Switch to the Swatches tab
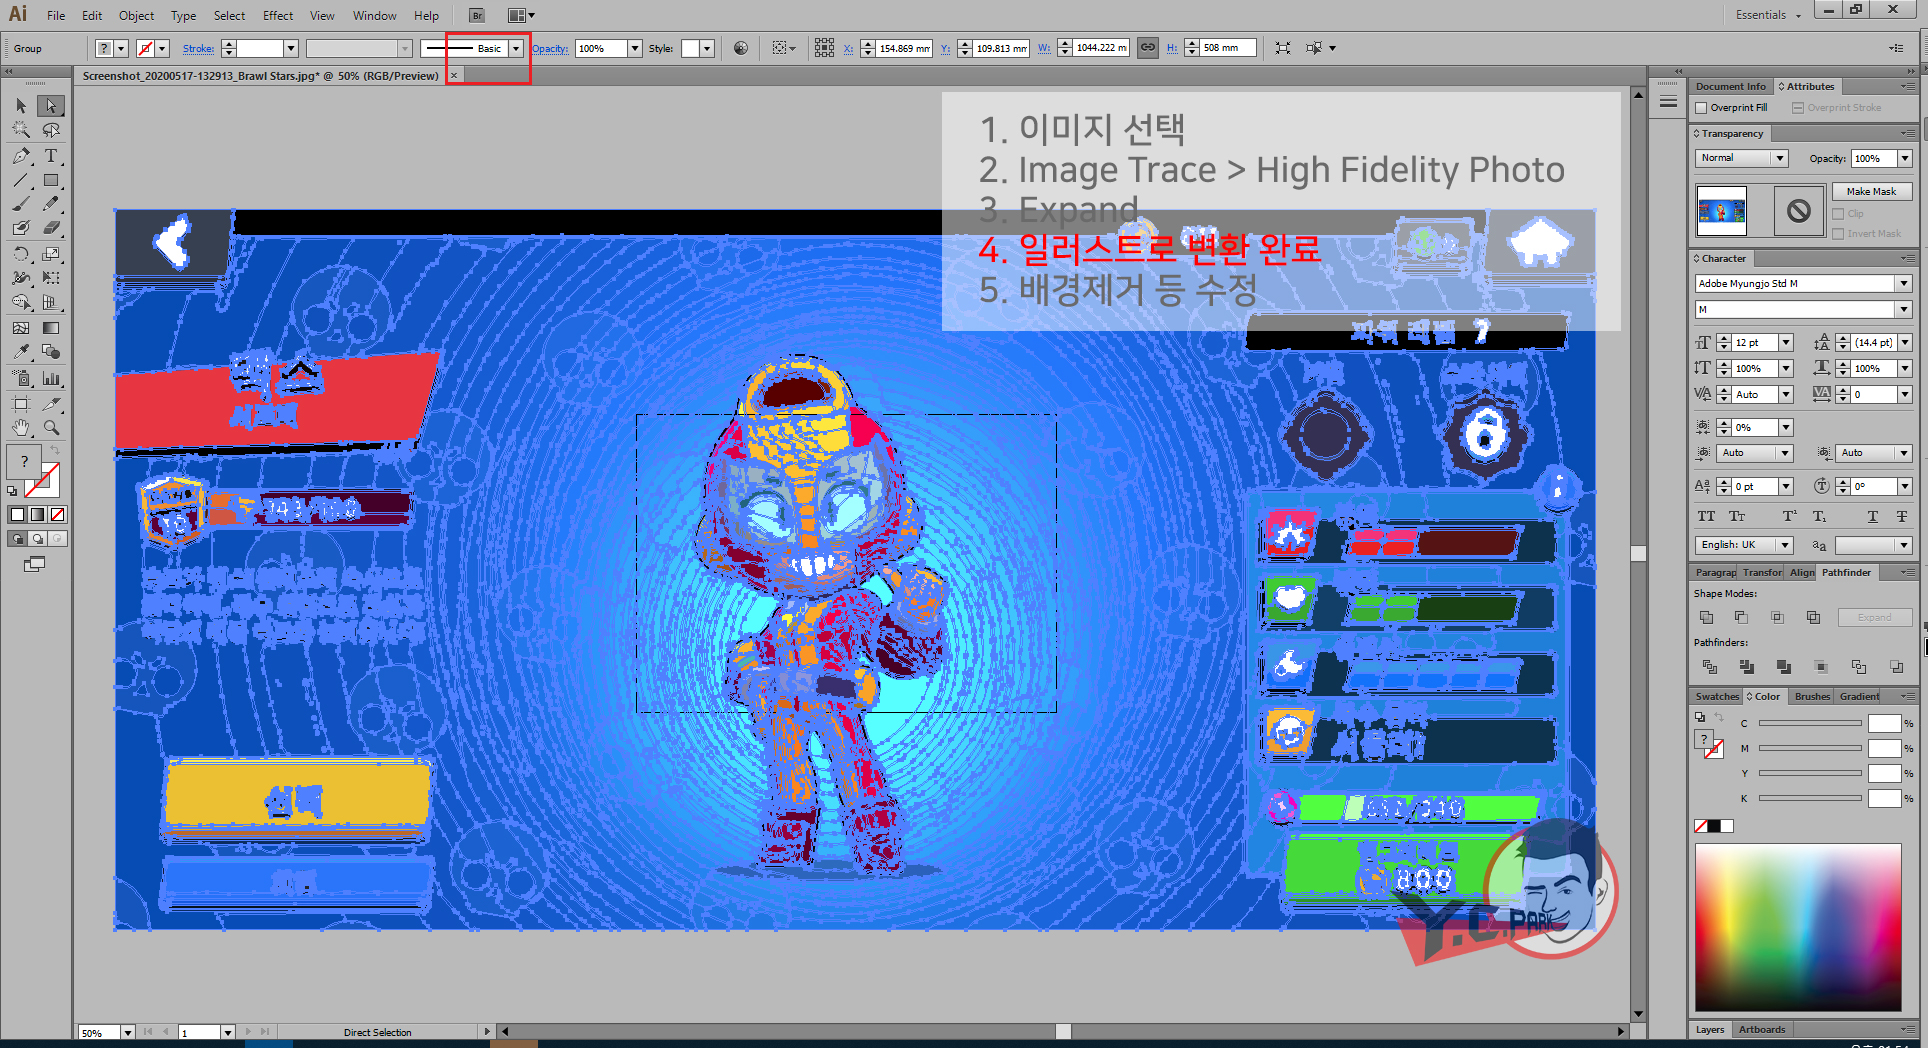The image size is (1928, 1048). click(x=1716, y=696)
